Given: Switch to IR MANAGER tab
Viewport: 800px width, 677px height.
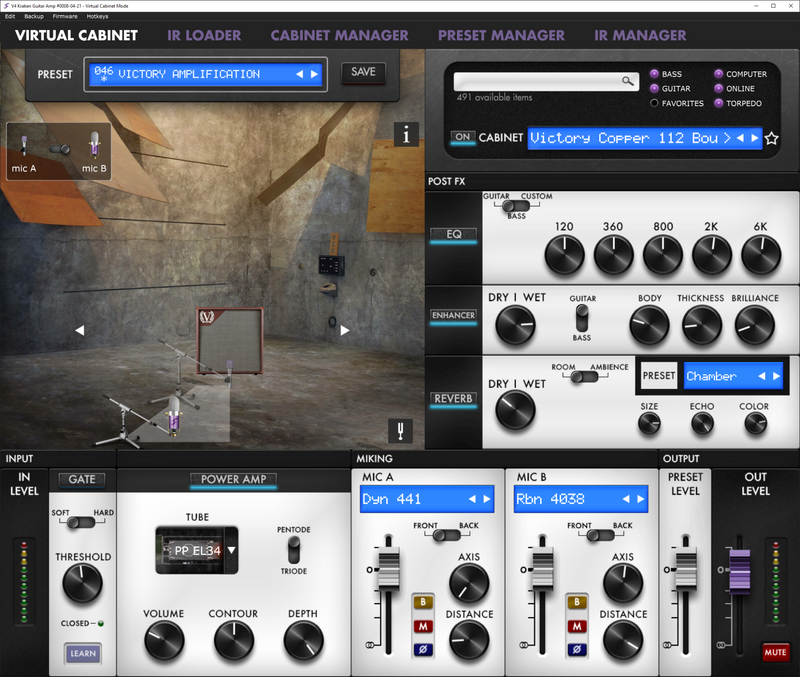Looking at the screenshot, I should [x=640, y=35].
